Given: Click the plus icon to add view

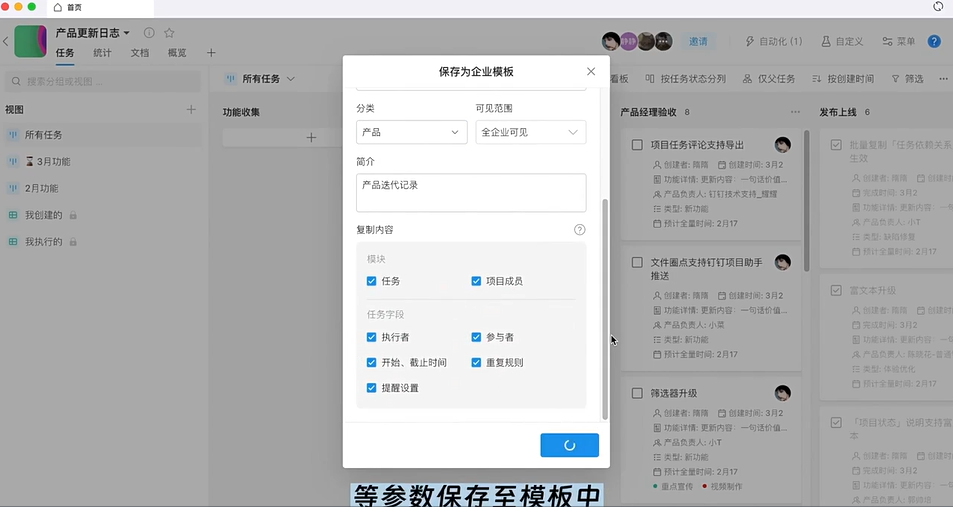Looking at the screenshot, I should [x=191, y=110].
